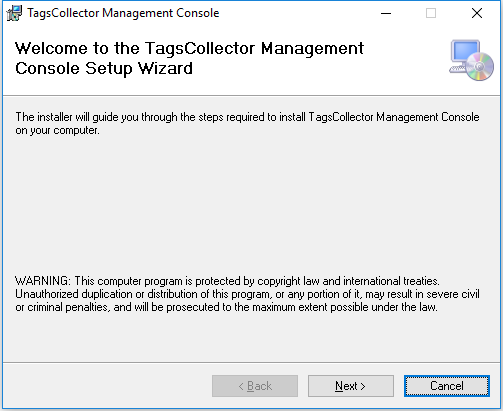The height and width of the screenshot is (411, 503).
Task: Click the 'Console Setup Wizard' heading line
Action: pyautogui.click(x=104, y=69)
